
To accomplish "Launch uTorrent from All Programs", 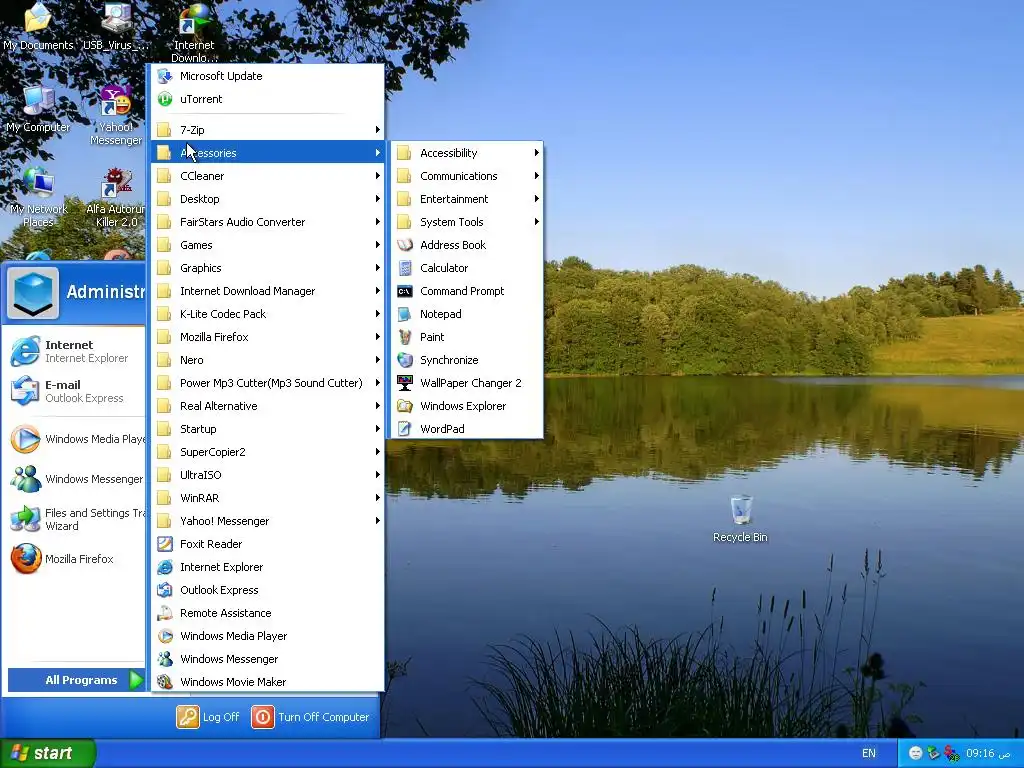I will [x=267, y=99].
